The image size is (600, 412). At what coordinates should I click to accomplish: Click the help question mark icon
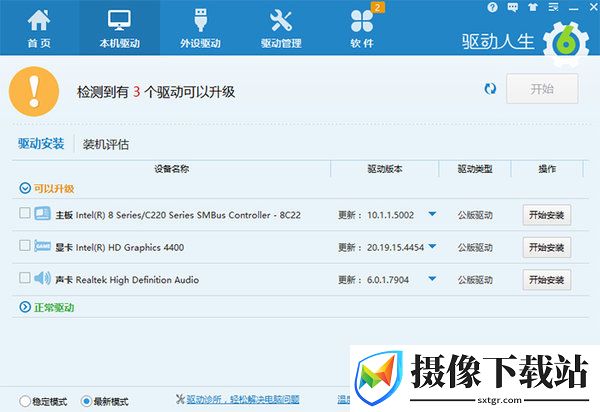pos(493,7)
